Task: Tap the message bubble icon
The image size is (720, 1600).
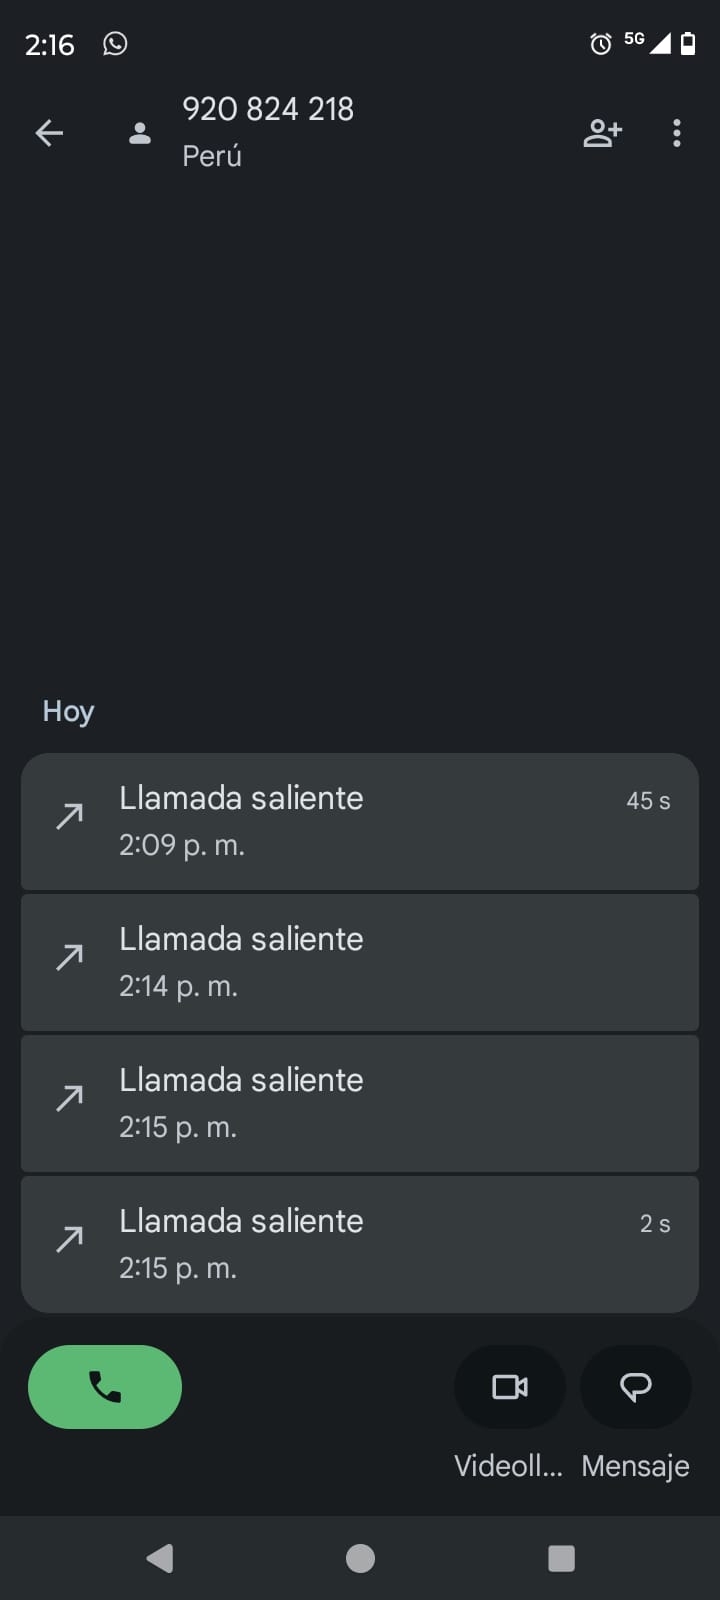Action: click(x=636, y=1387)
